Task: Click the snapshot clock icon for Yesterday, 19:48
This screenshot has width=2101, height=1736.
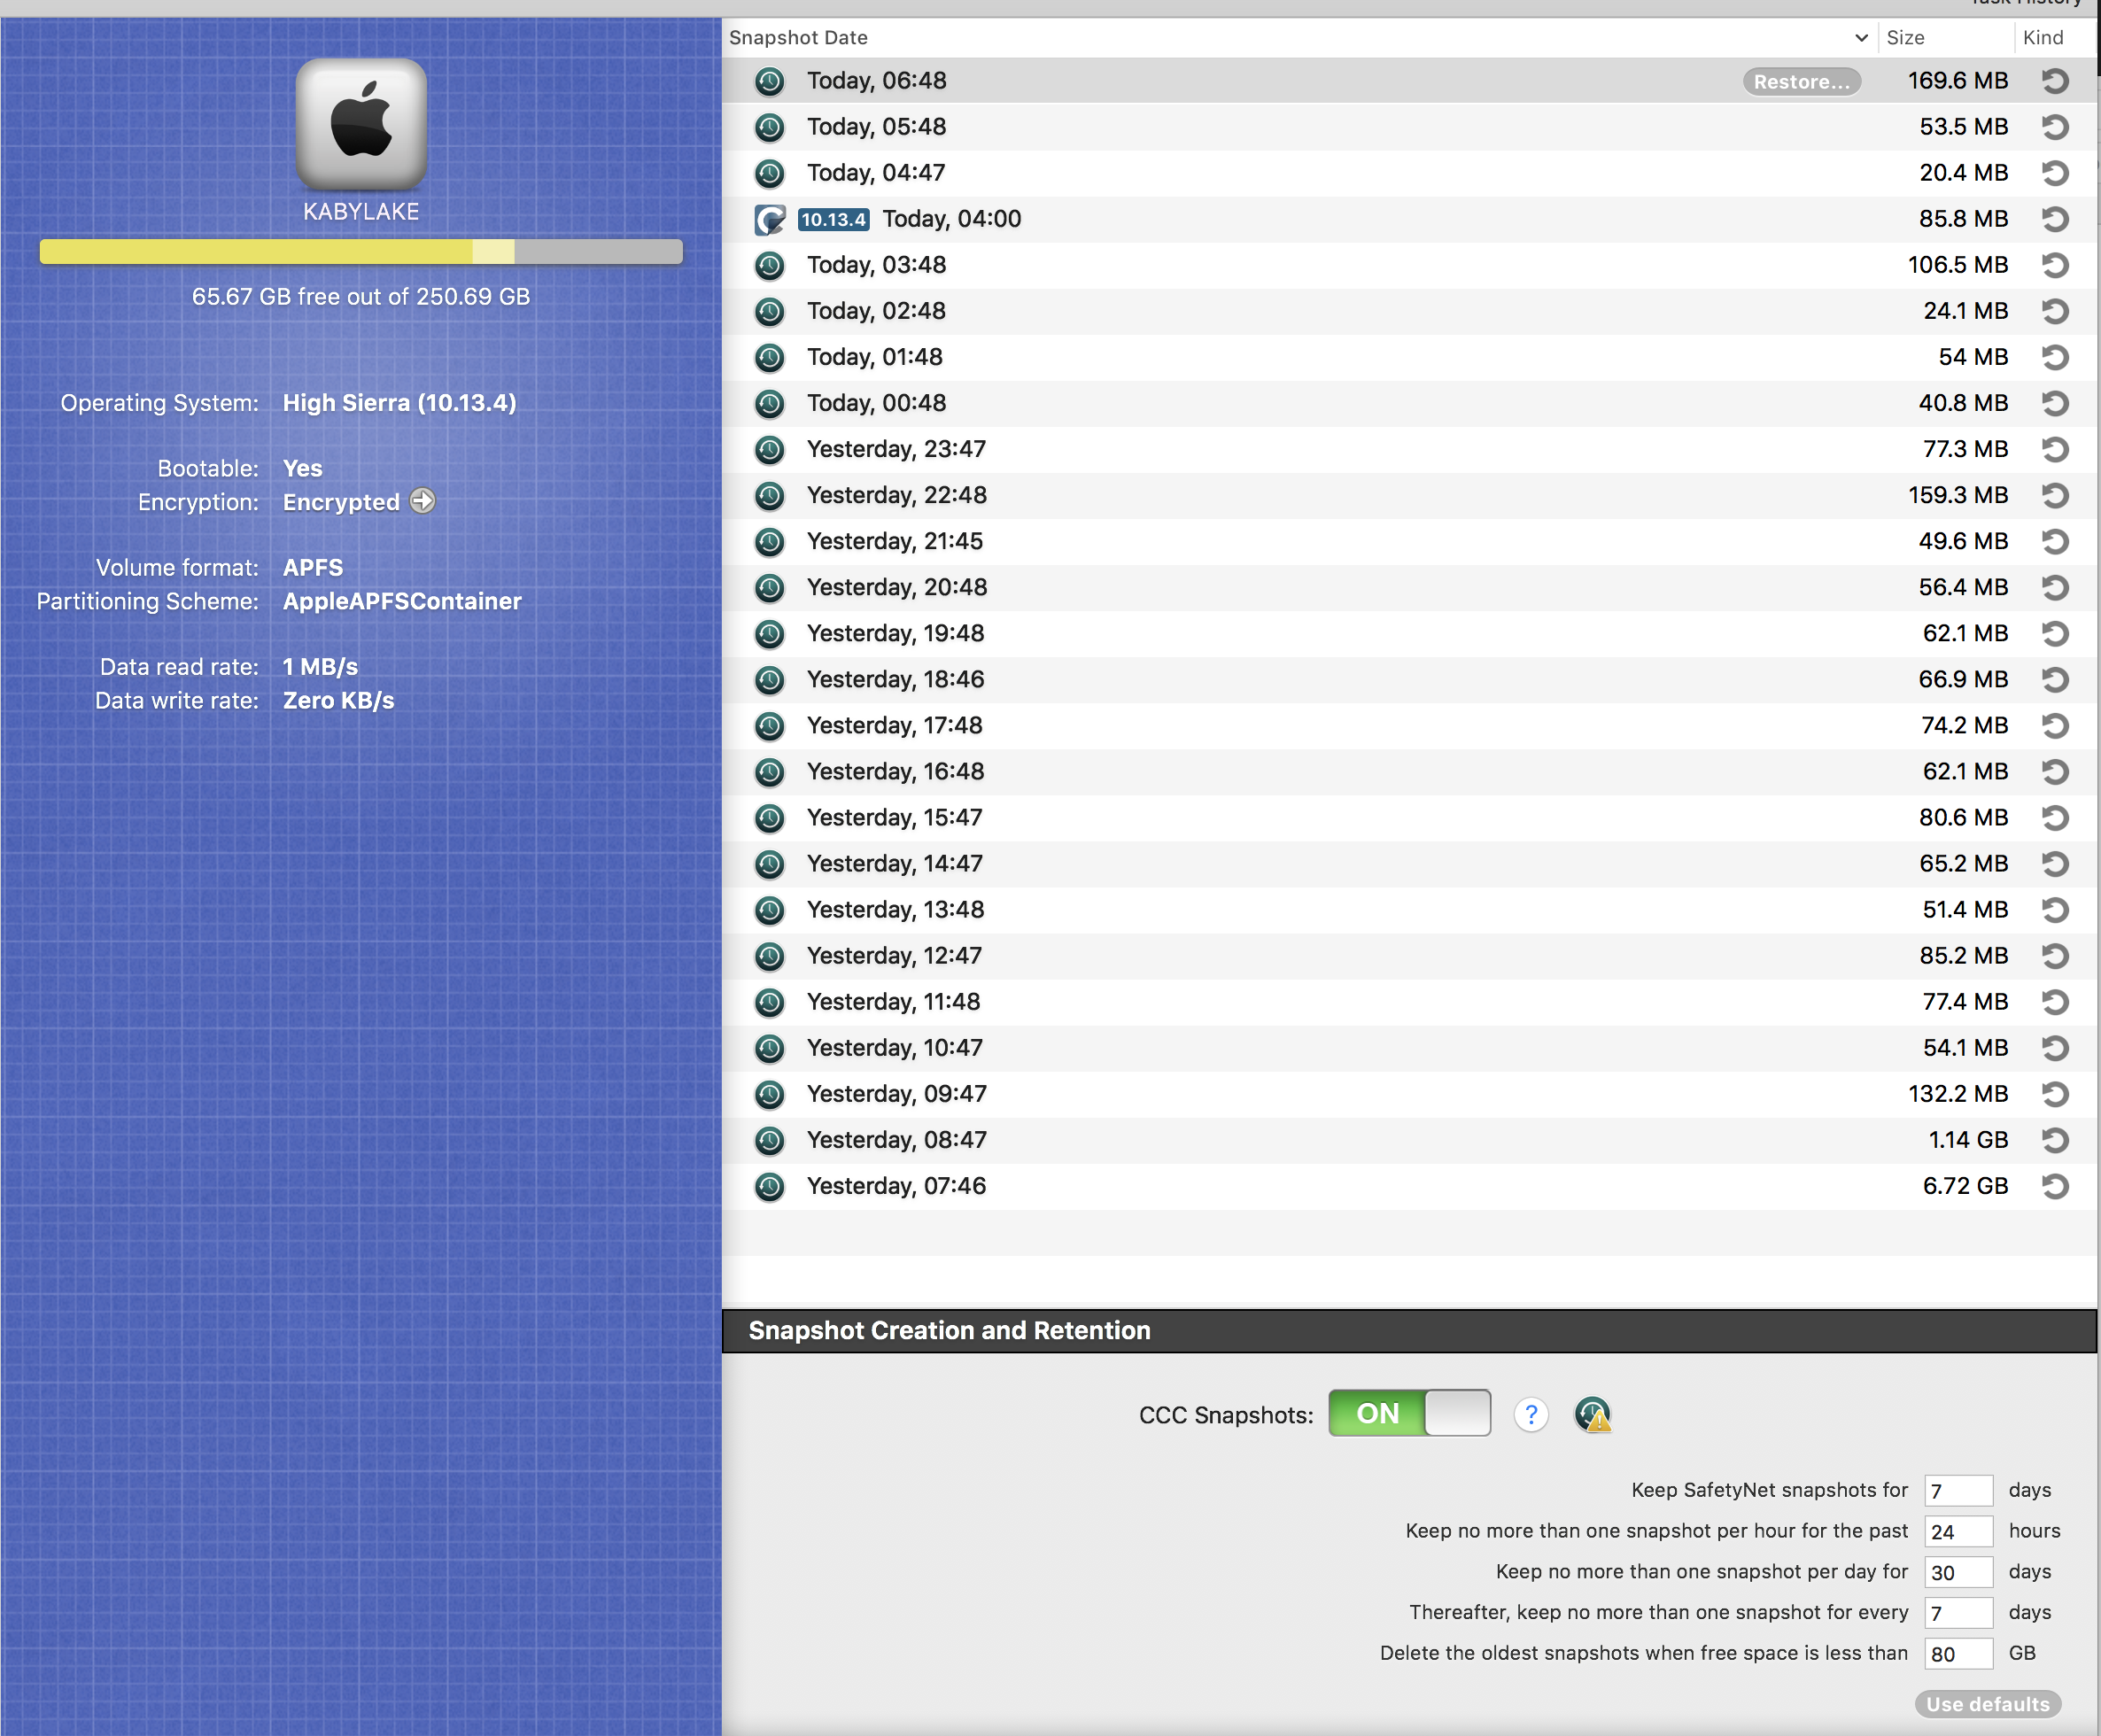Action: pos(769,633)
